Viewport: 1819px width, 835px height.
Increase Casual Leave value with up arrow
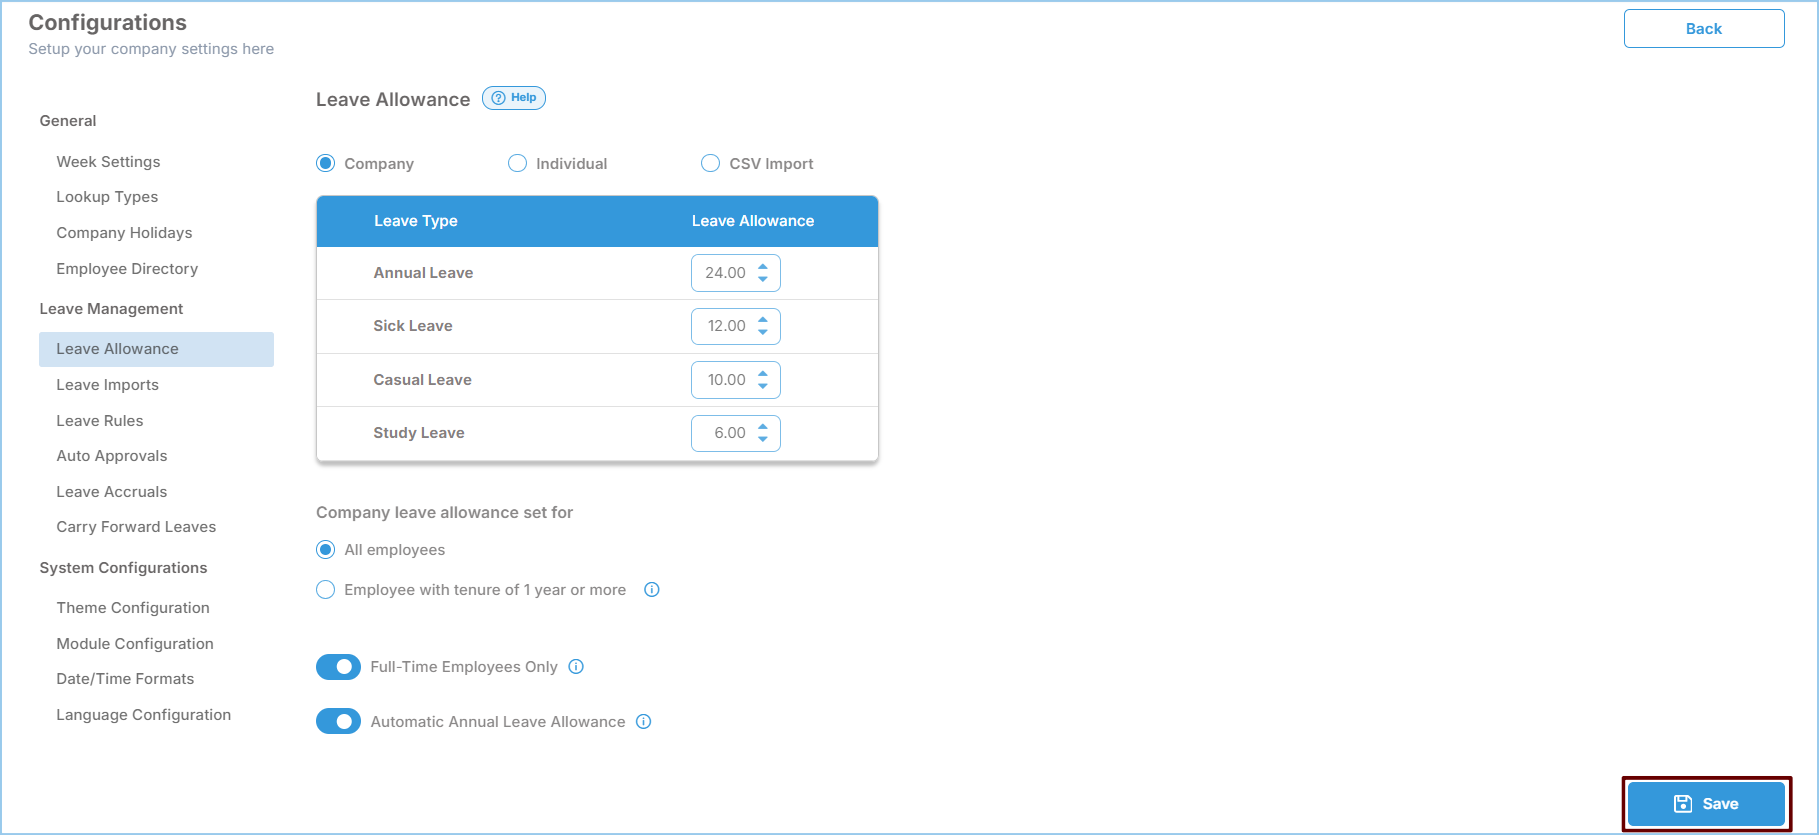[x=763, y=374]
